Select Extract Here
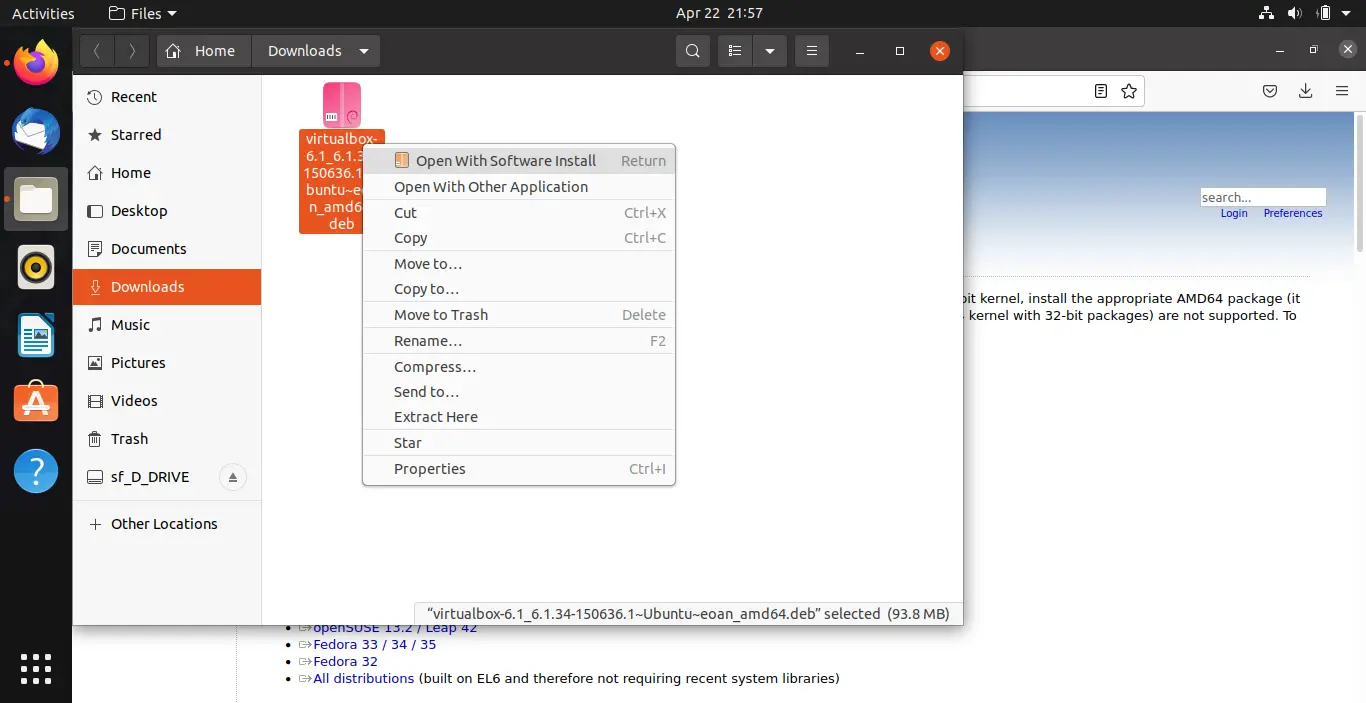This screenshot has height=703, width=1366. (519, 417)
